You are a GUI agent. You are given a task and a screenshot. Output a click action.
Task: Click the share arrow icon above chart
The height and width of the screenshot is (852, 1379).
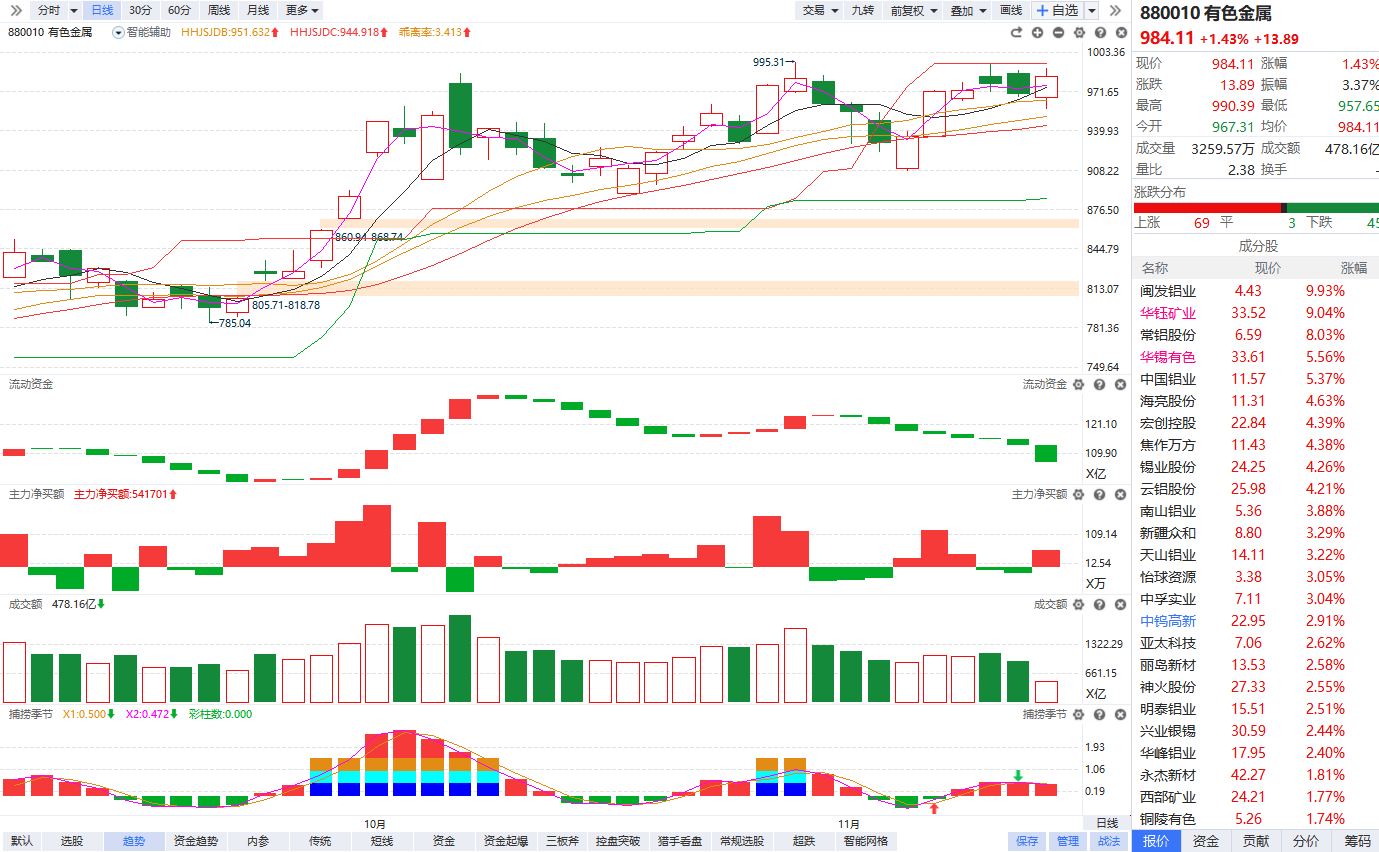[x=1017, y=32]
